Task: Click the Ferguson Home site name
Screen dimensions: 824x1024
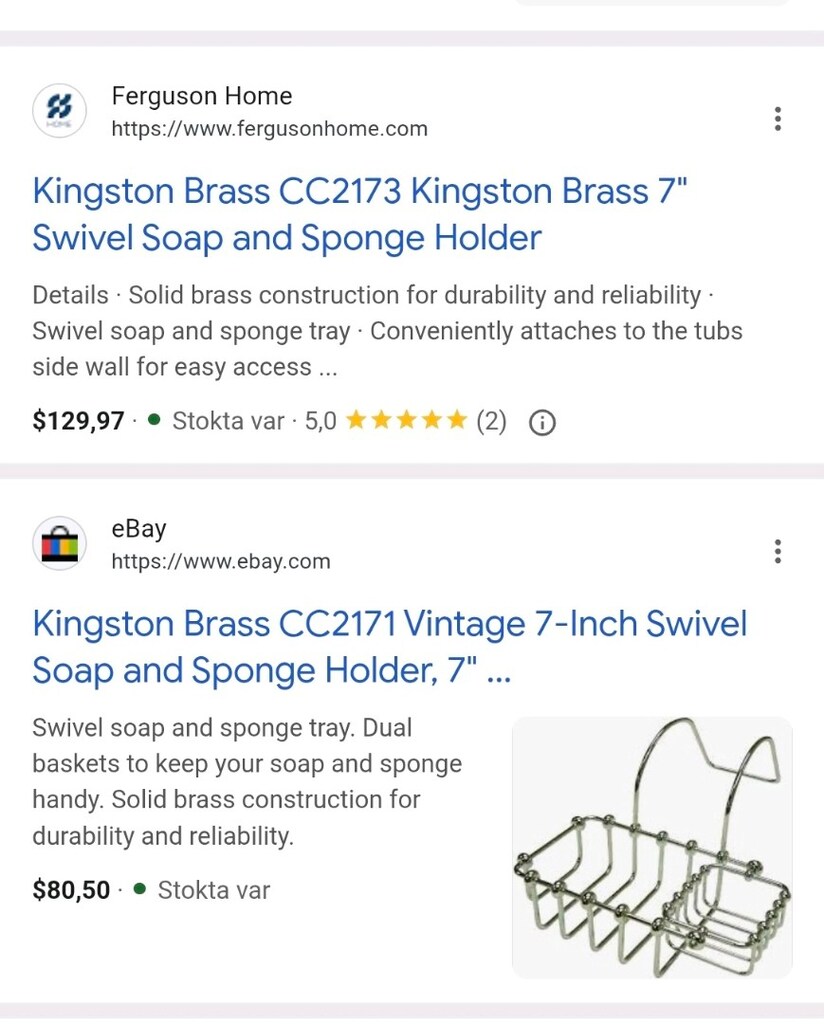Action: pyautogui.click(x=202, y=96)
